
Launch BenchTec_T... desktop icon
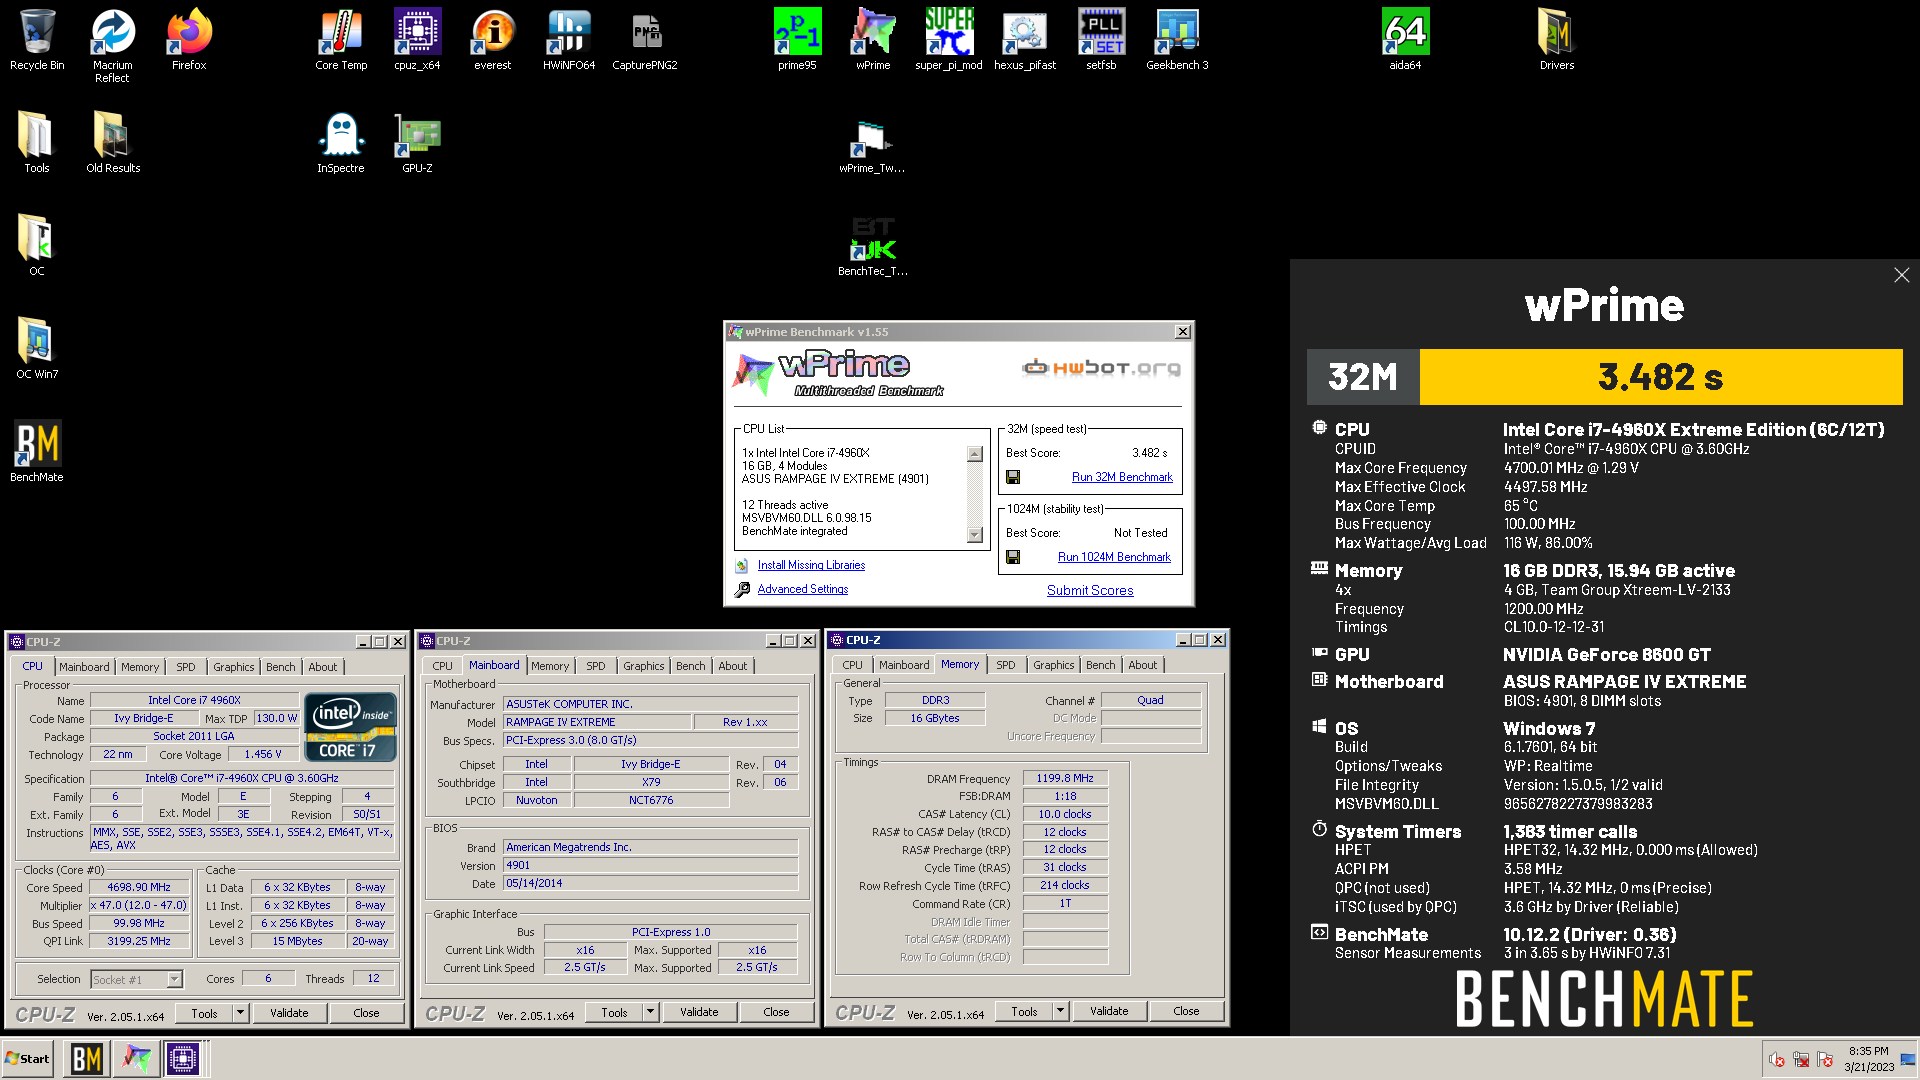click(873, 247)
